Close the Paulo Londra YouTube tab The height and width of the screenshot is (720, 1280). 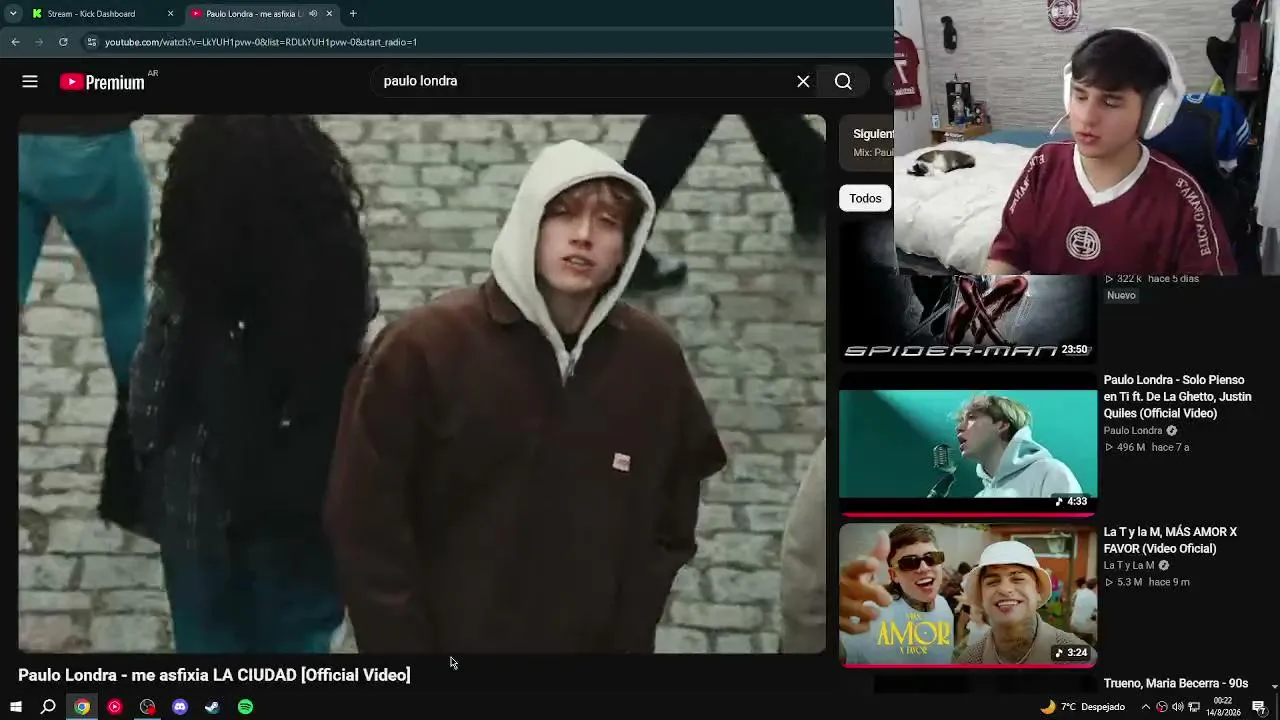tap(329, 14)
